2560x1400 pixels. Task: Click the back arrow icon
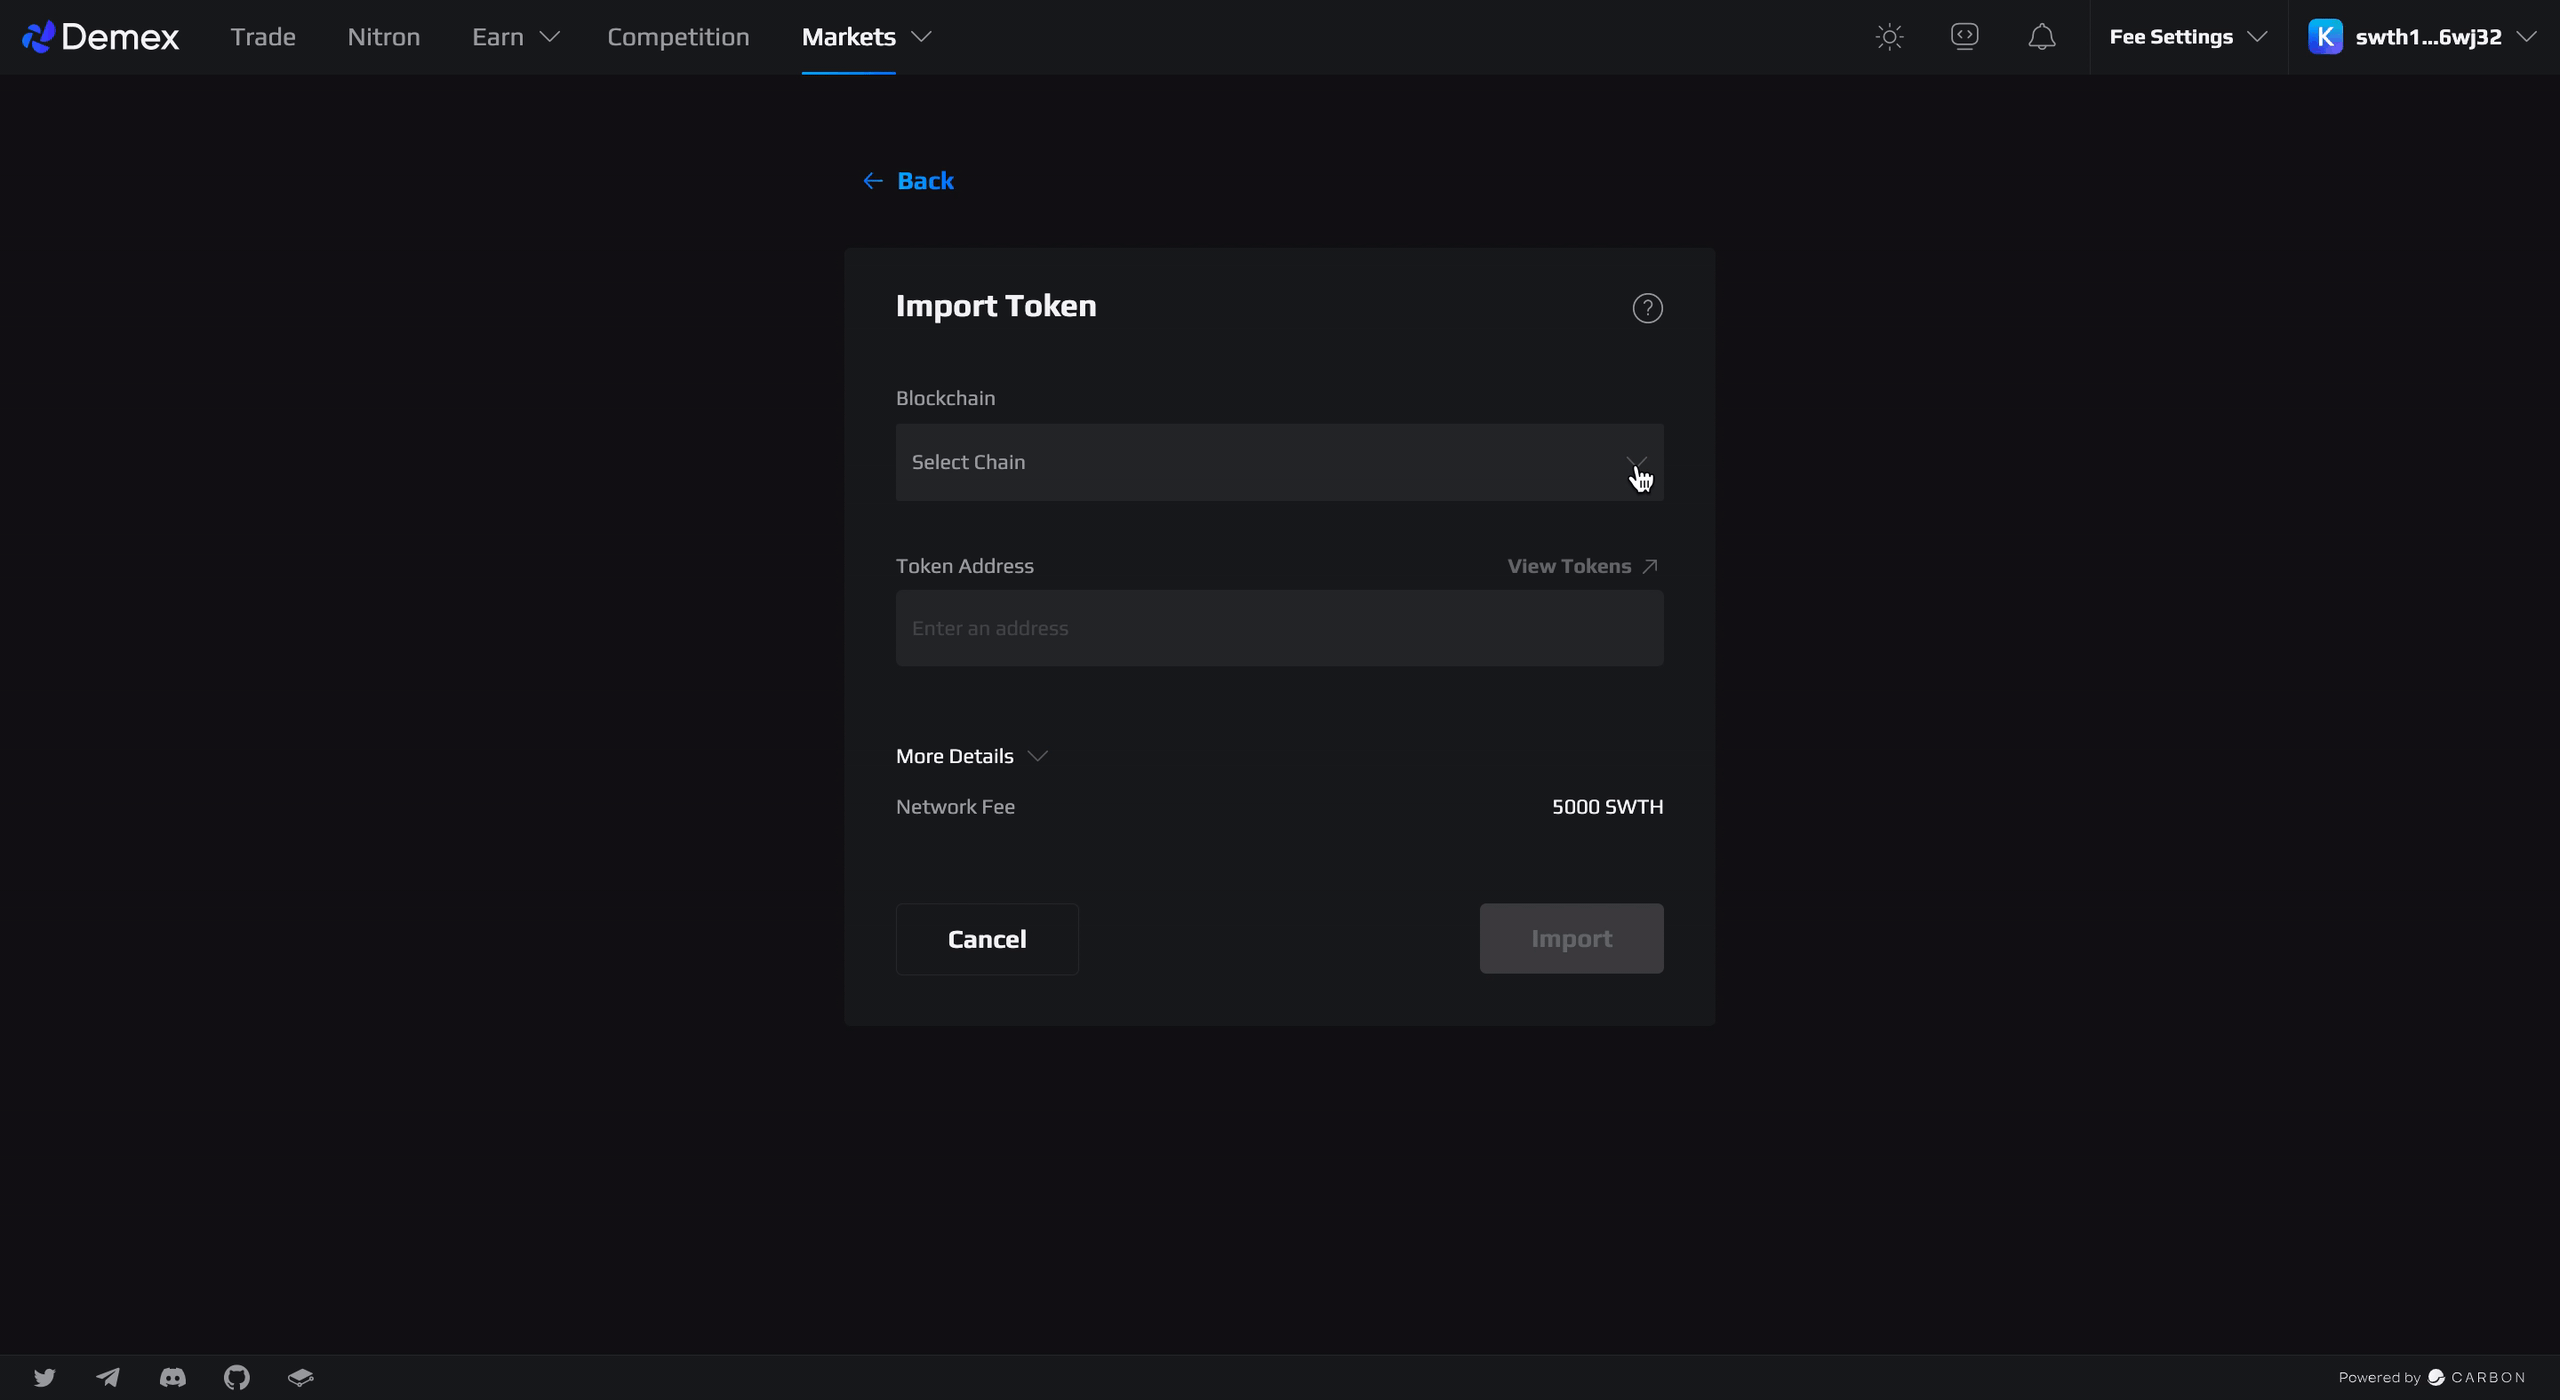pyautogui.click(x=873, y=181)
